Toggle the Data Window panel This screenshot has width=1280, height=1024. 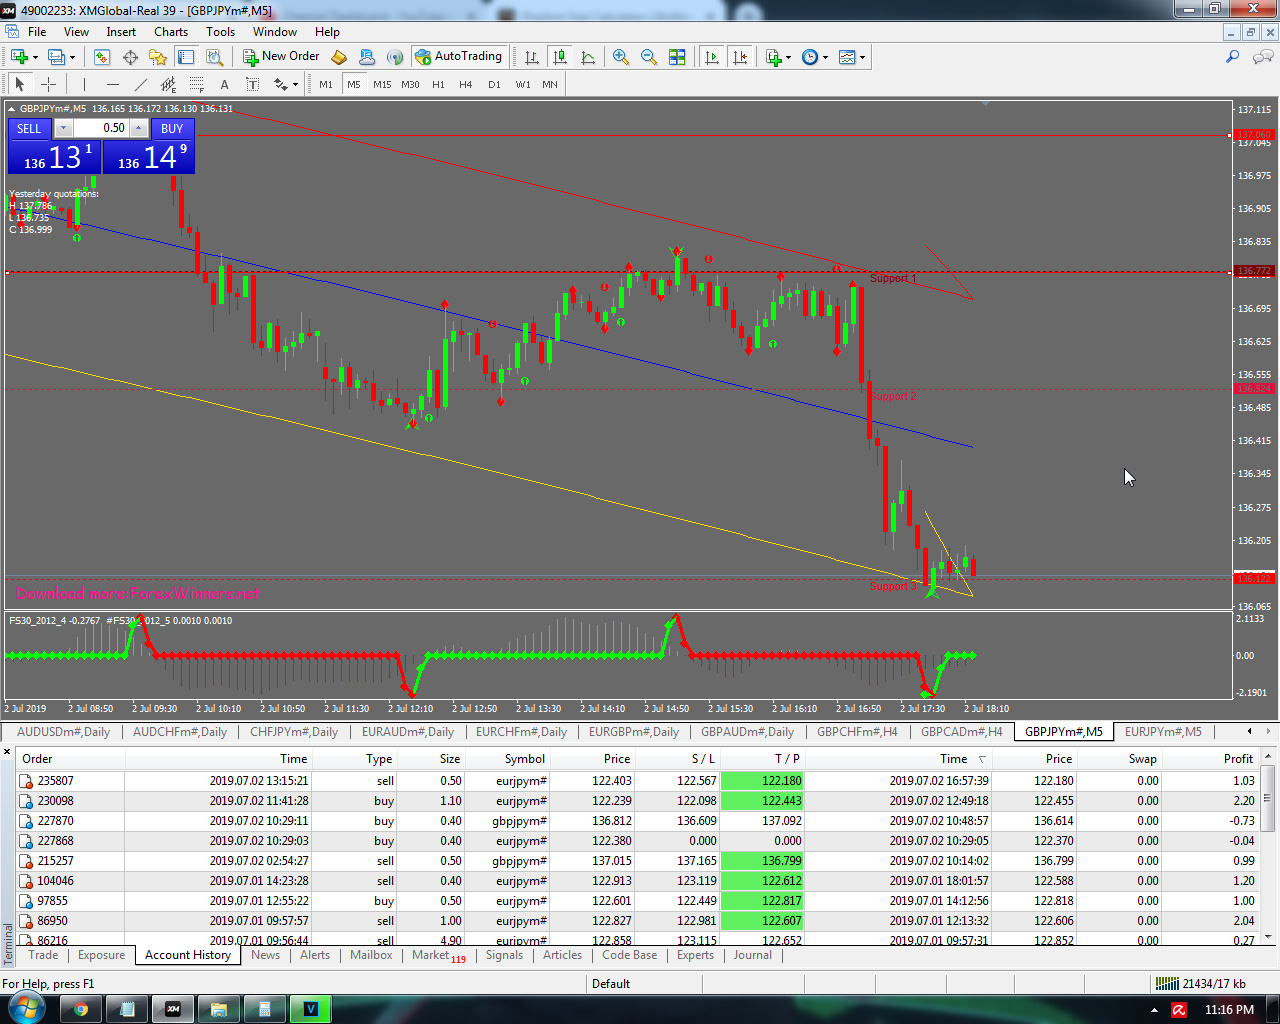[x=130, y=57]
